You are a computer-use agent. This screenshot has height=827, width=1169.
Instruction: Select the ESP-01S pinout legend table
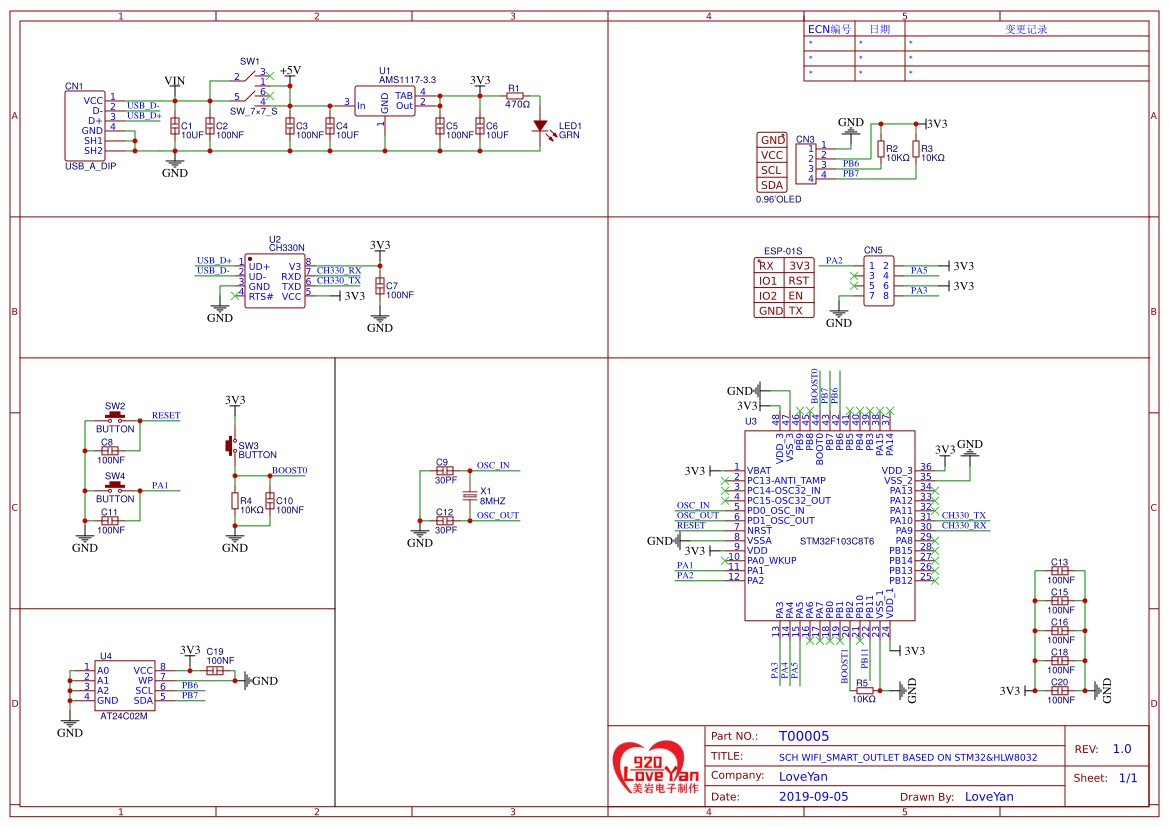[x=784, y=288]
